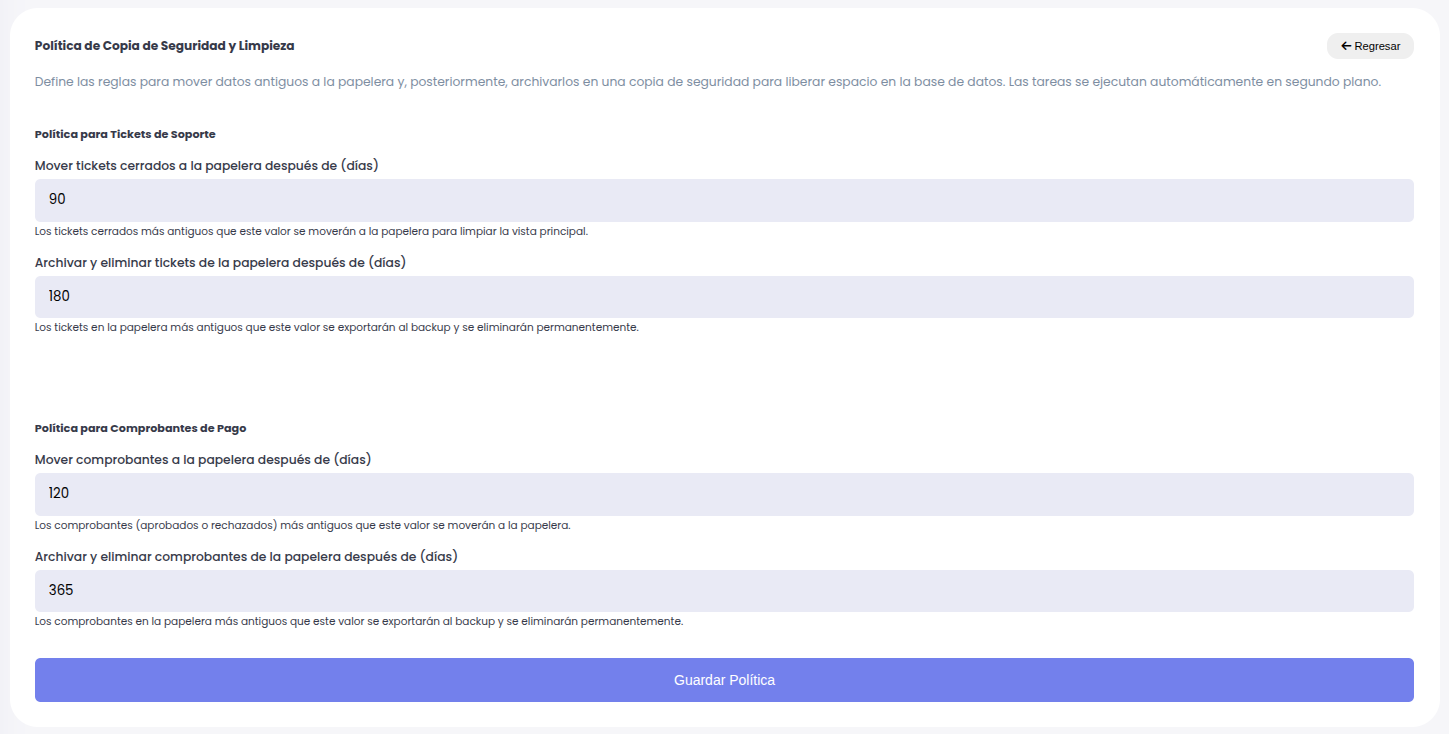
Task: Click the left arrow icon beside Regresar
Action: [1346, 46]
